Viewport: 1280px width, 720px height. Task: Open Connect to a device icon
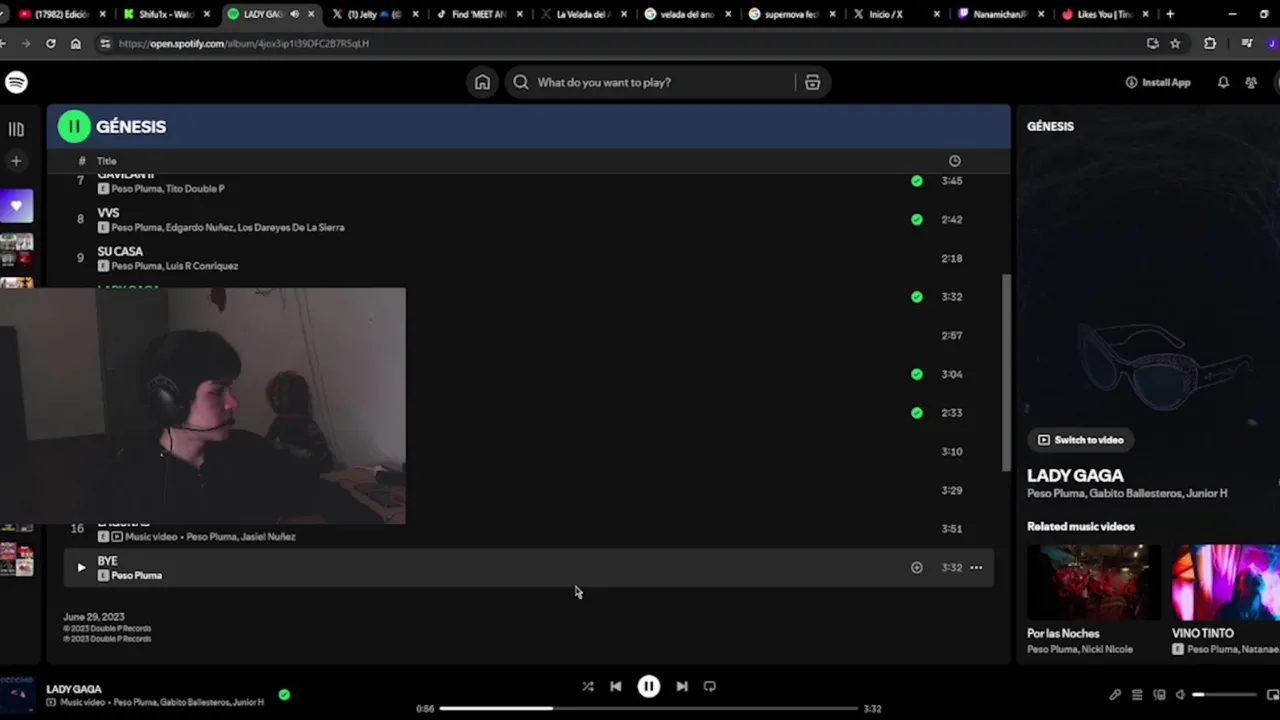(1159, 694)
